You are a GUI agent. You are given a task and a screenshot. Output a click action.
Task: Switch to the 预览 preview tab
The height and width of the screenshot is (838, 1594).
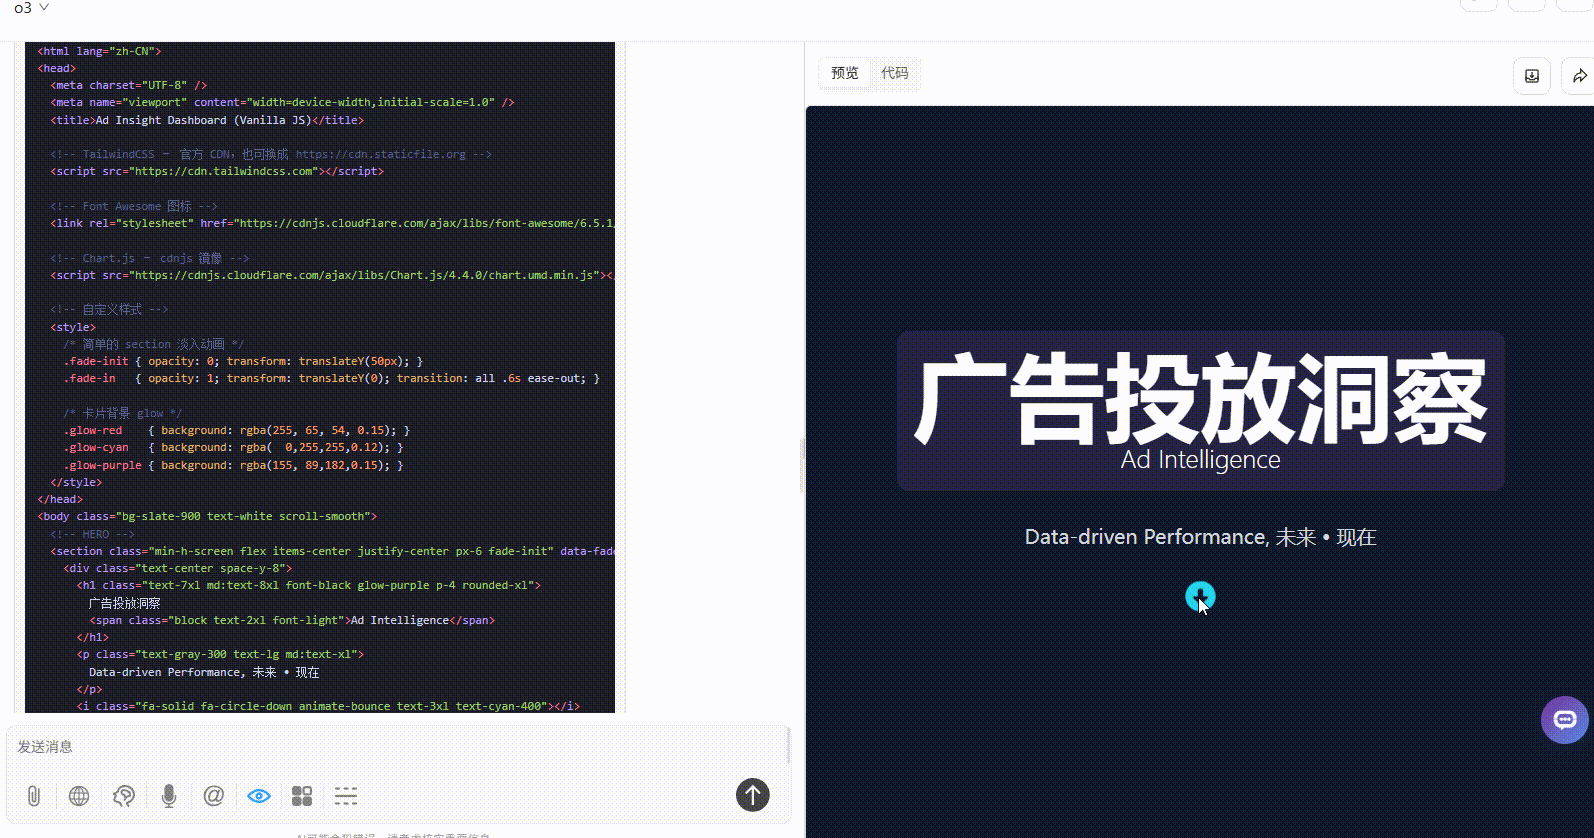click(845, 73)
